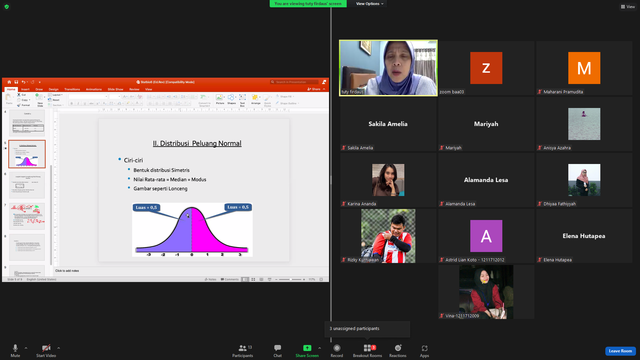640x360 pixels.
Task: Click the PowerPoint zoom-out minus button
Action: (x=276, y=279)
